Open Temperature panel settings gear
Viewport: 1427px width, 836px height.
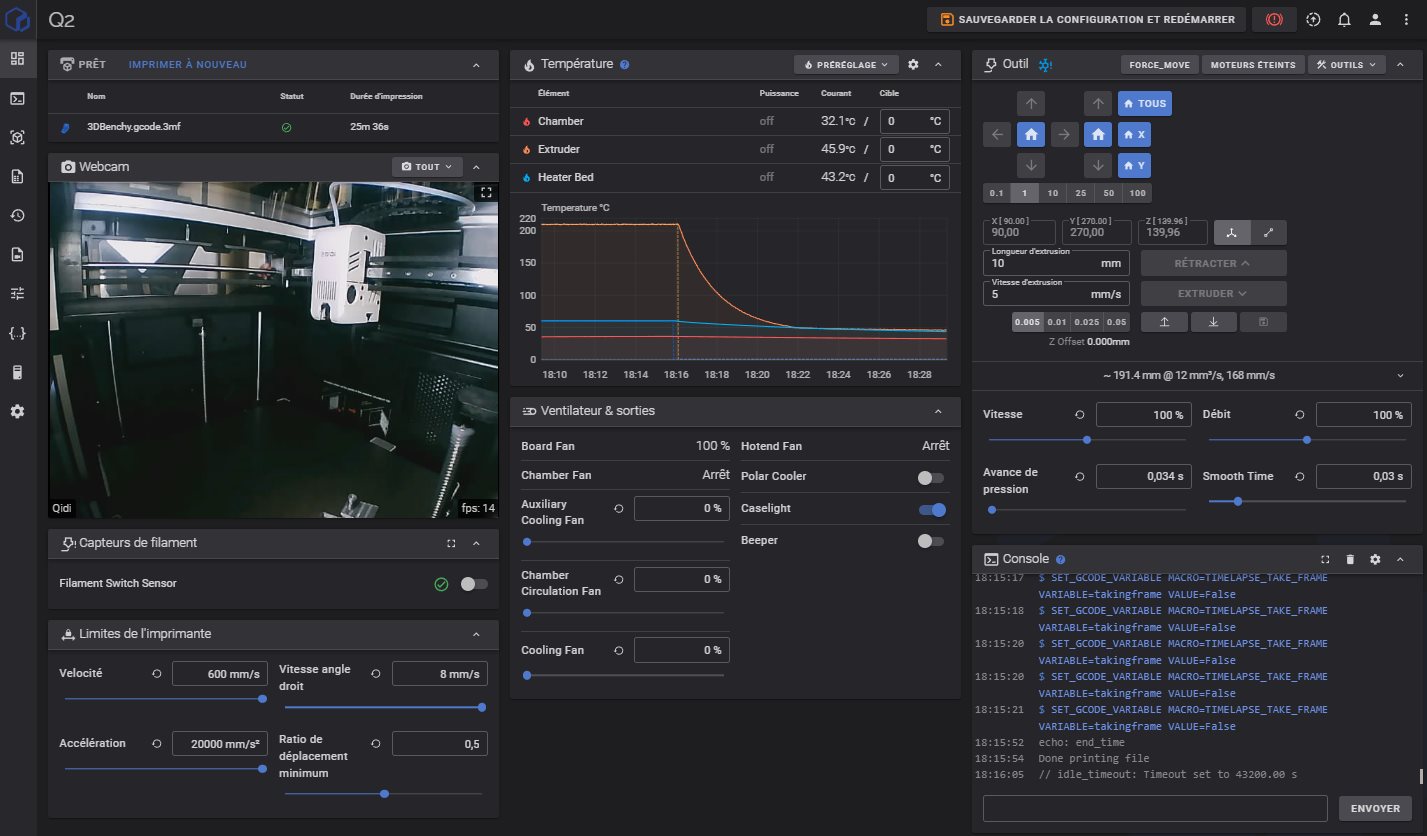pyautogui.click(x=913, y=64)
